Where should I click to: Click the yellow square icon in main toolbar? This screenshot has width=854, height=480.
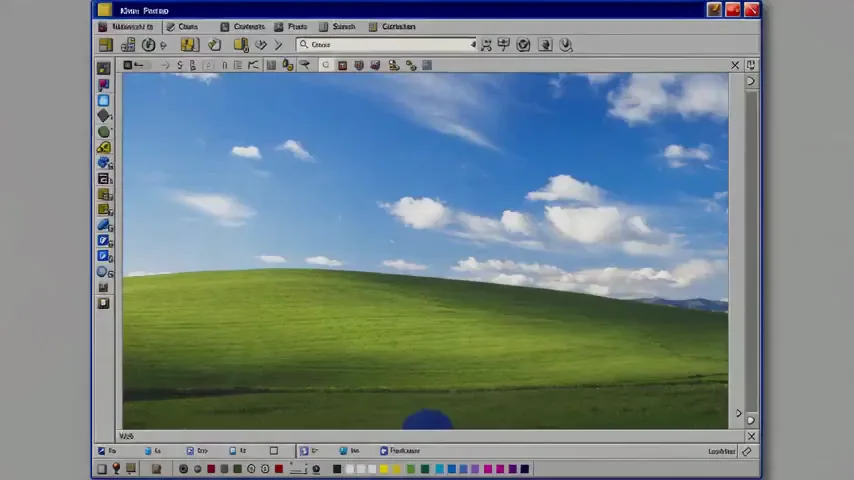coord(106,45)
